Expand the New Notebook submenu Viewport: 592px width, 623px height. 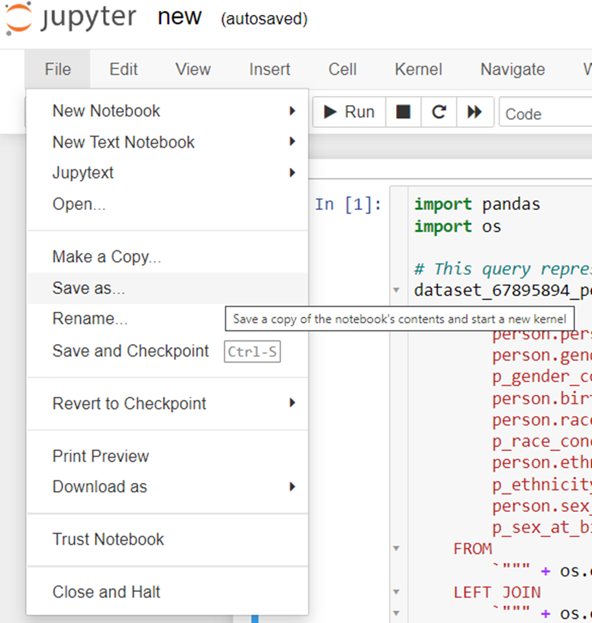click(x=168, y=111)
